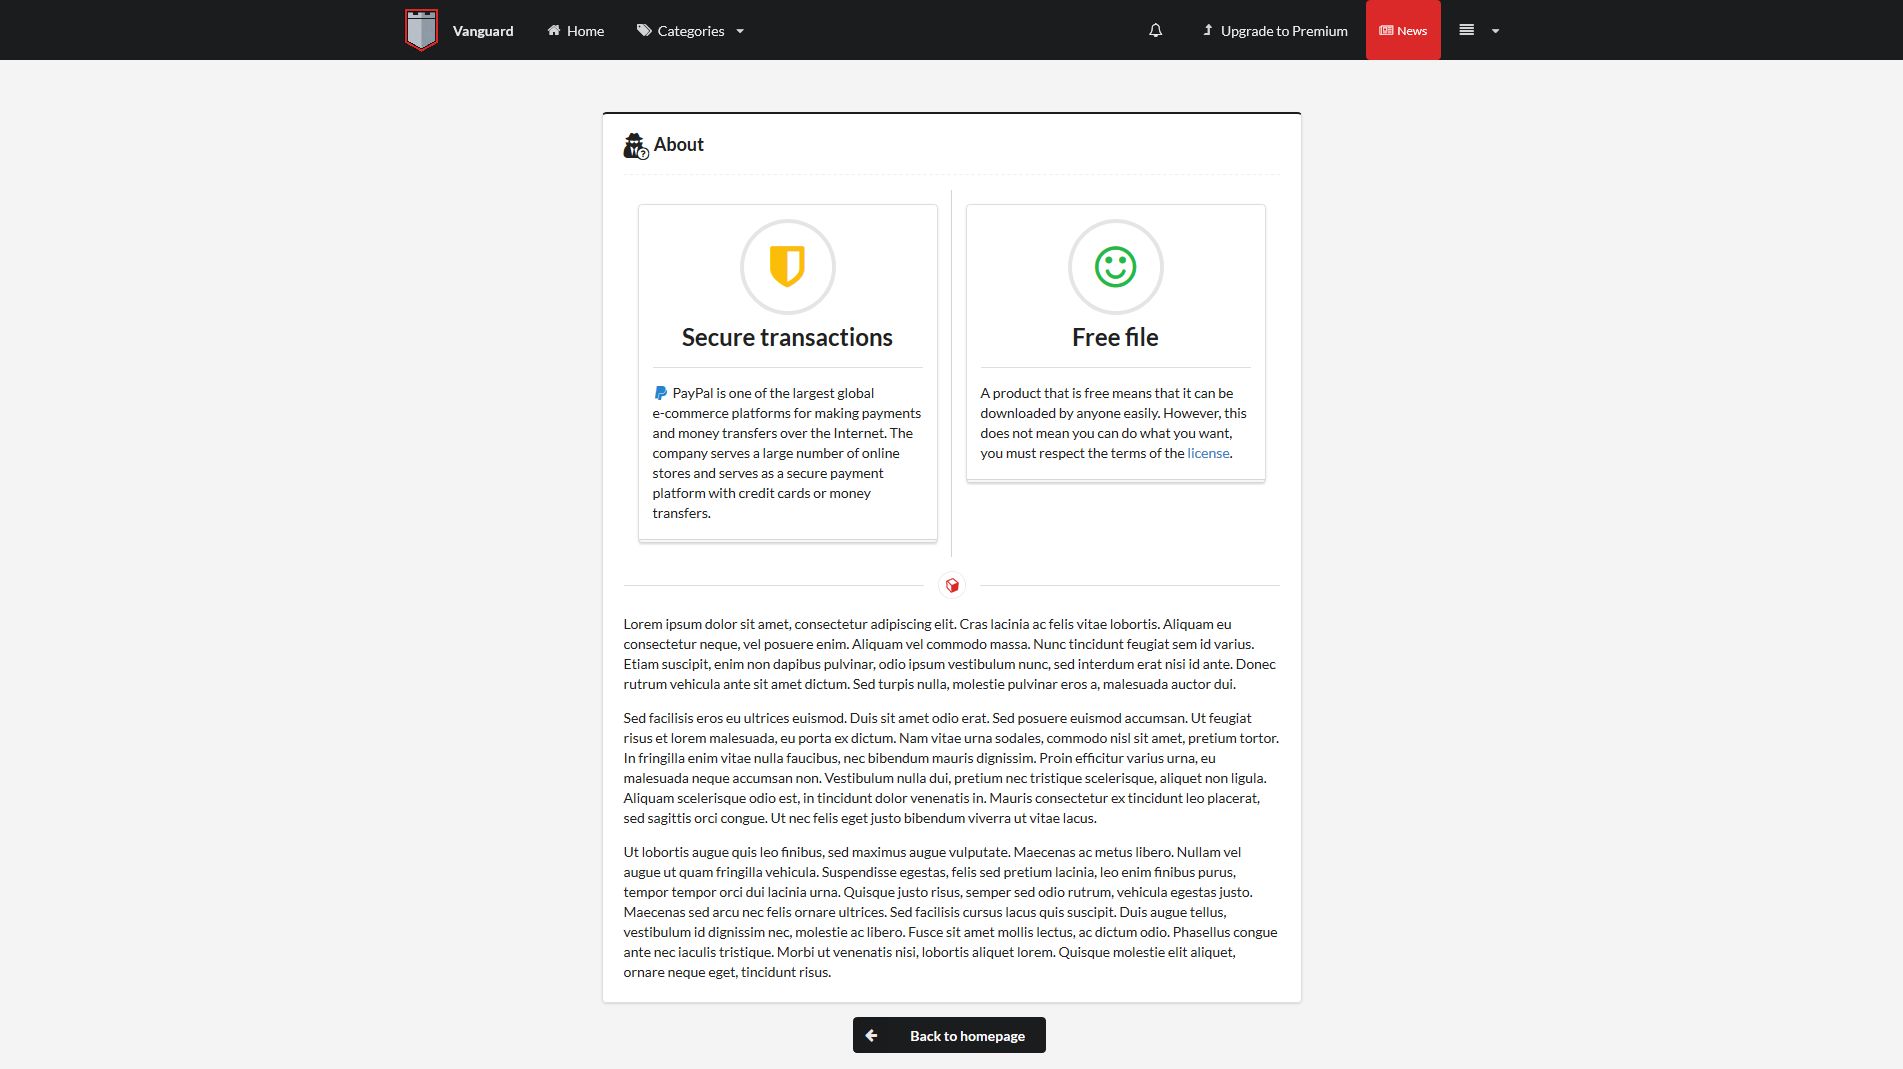Click the Free file heading
This screenshot has width=1903, height=1069.
pos(1115,337)
